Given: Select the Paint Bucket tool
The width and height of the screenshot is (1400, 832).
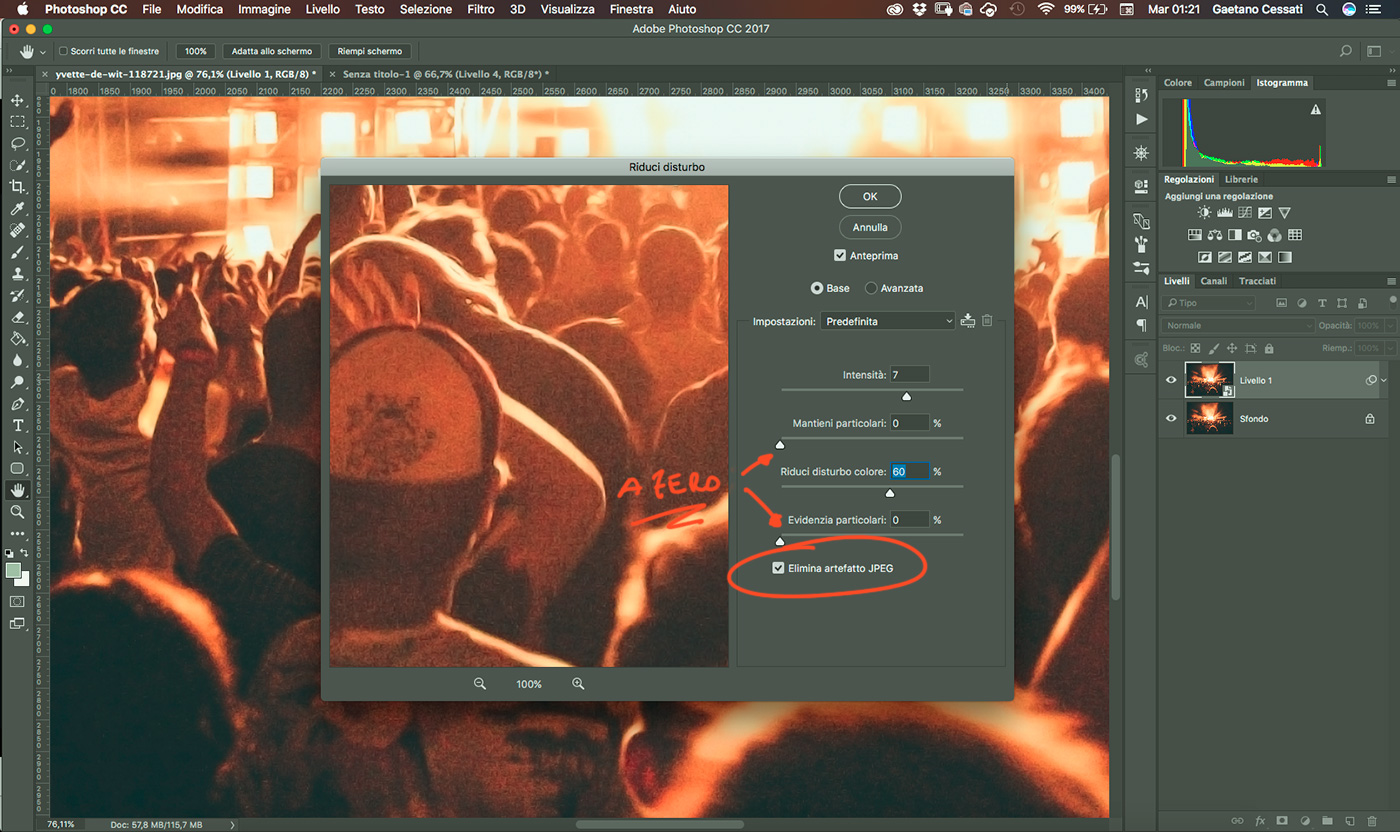Looking at the screenshot, I should (x=17, y=339).
